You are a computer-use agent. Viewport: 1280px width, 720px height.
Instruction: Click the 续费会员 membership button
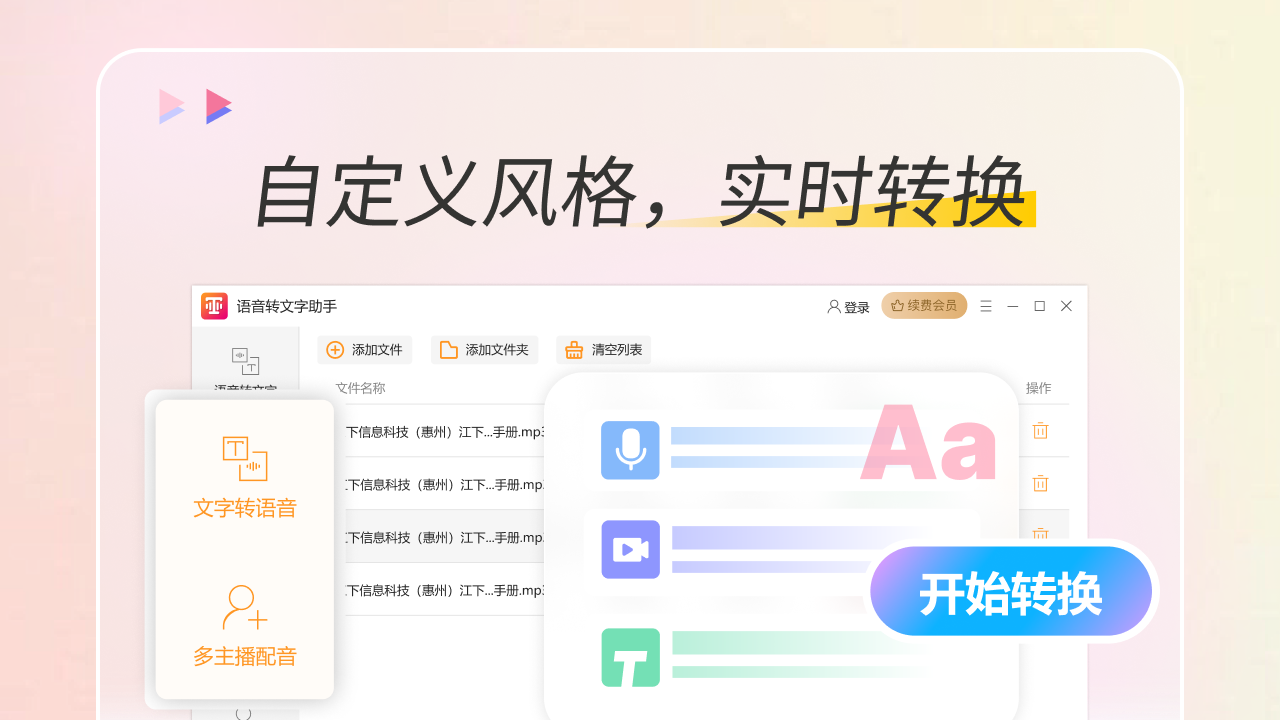click(923, 305)
